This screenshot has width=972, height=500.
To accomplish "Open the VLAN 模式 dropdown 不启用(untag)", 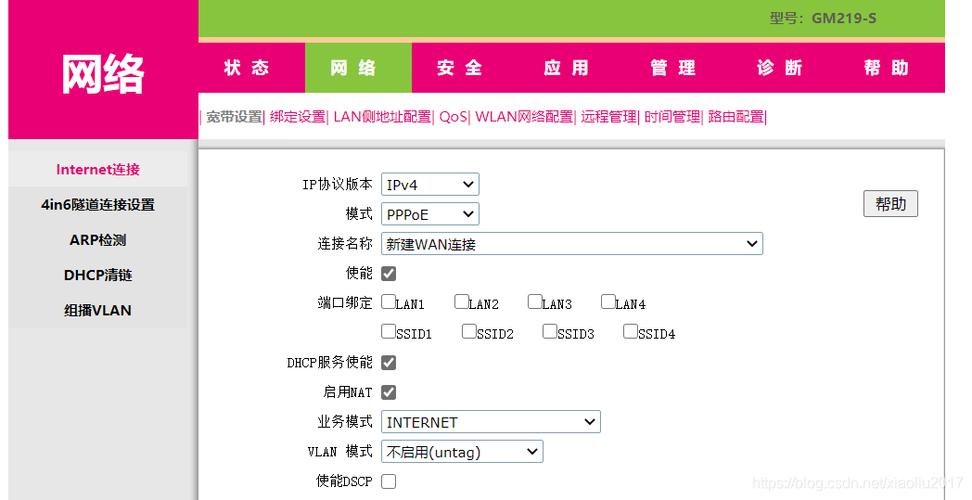I will coord(462,452).
